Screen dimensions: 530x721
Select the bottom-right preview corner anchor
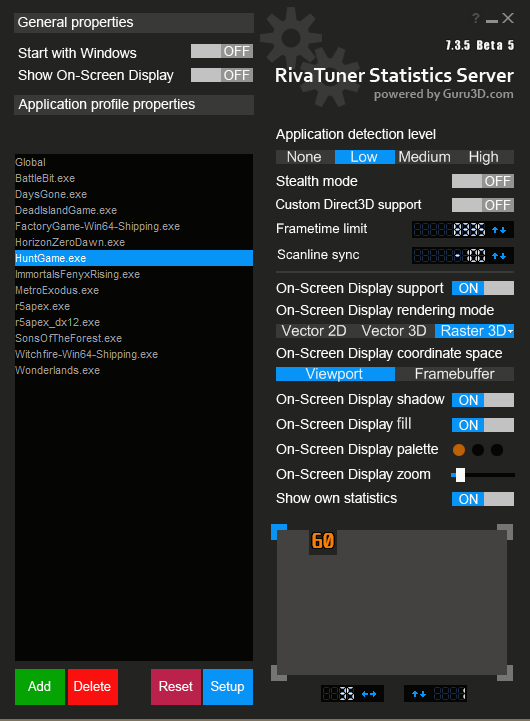(505, 673)
